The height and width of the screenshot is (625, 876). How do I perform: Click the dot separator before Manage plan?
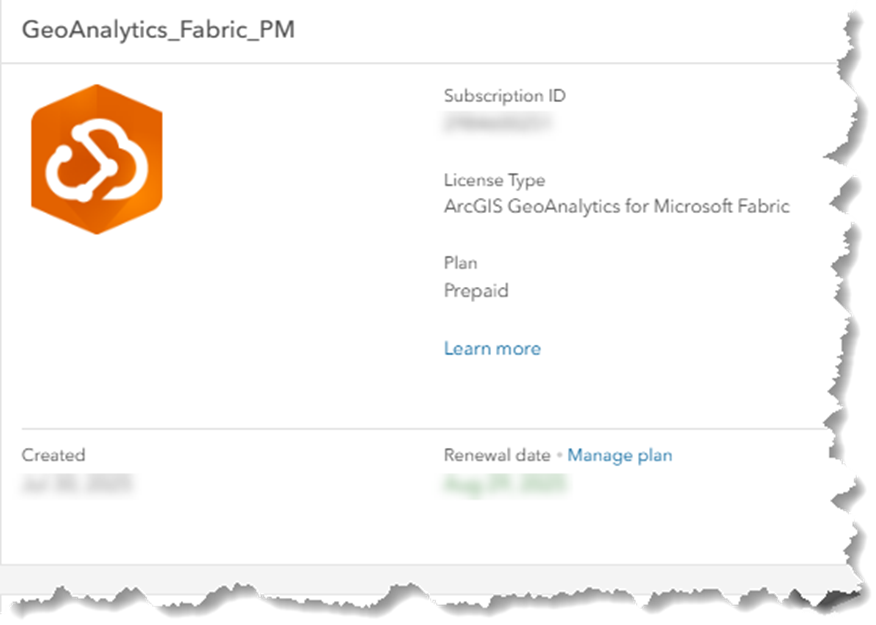coord(559,456)
